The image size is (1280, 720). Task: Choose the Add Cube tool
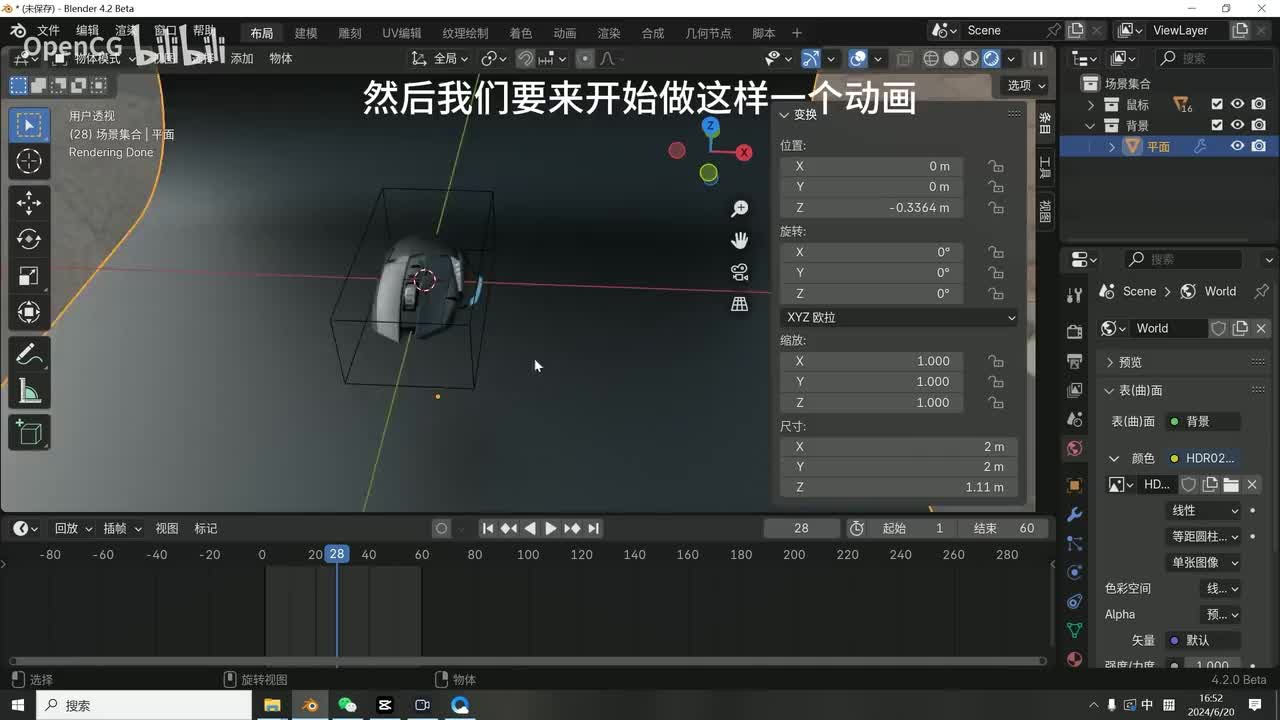[x=29, y=433]
